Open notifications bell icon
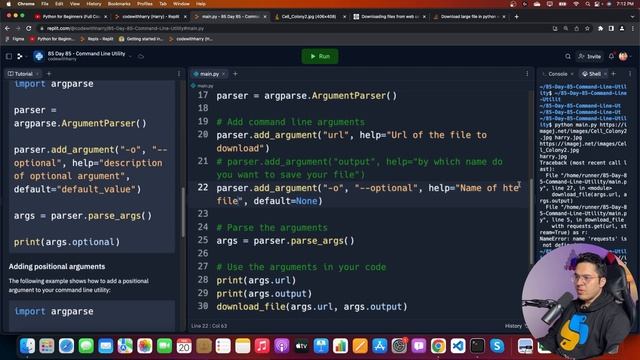Viewport: 640px width, 360px height. 611,56
